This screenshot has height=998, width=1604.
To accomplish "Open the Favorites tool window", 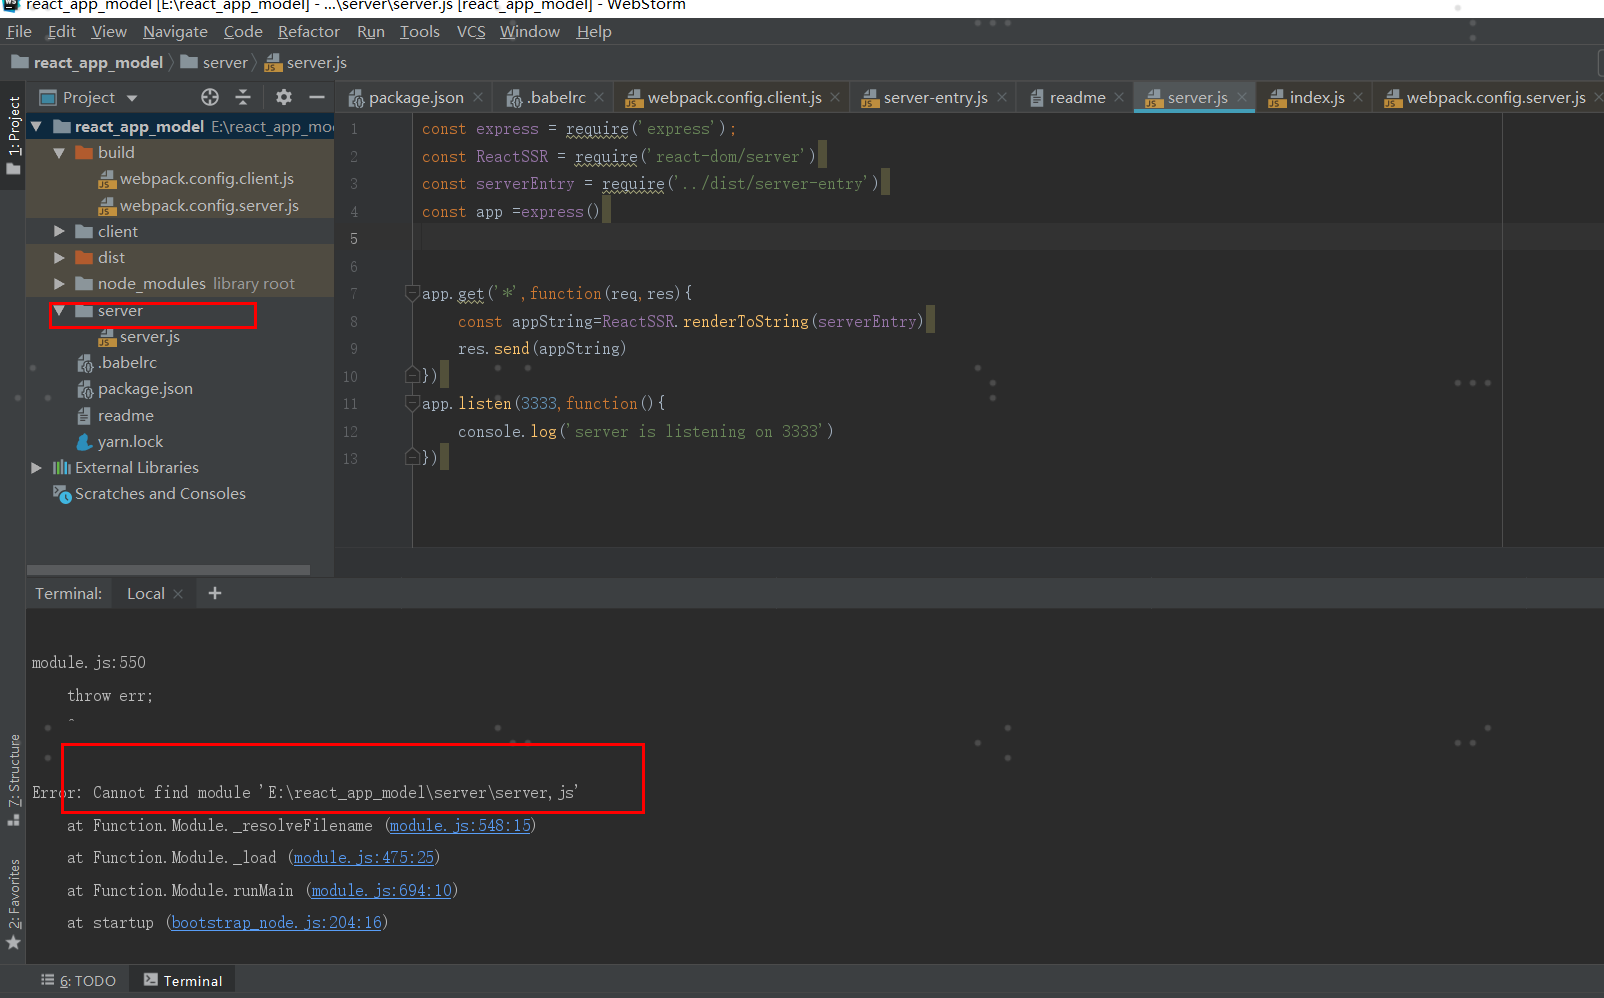I will 13,903.
